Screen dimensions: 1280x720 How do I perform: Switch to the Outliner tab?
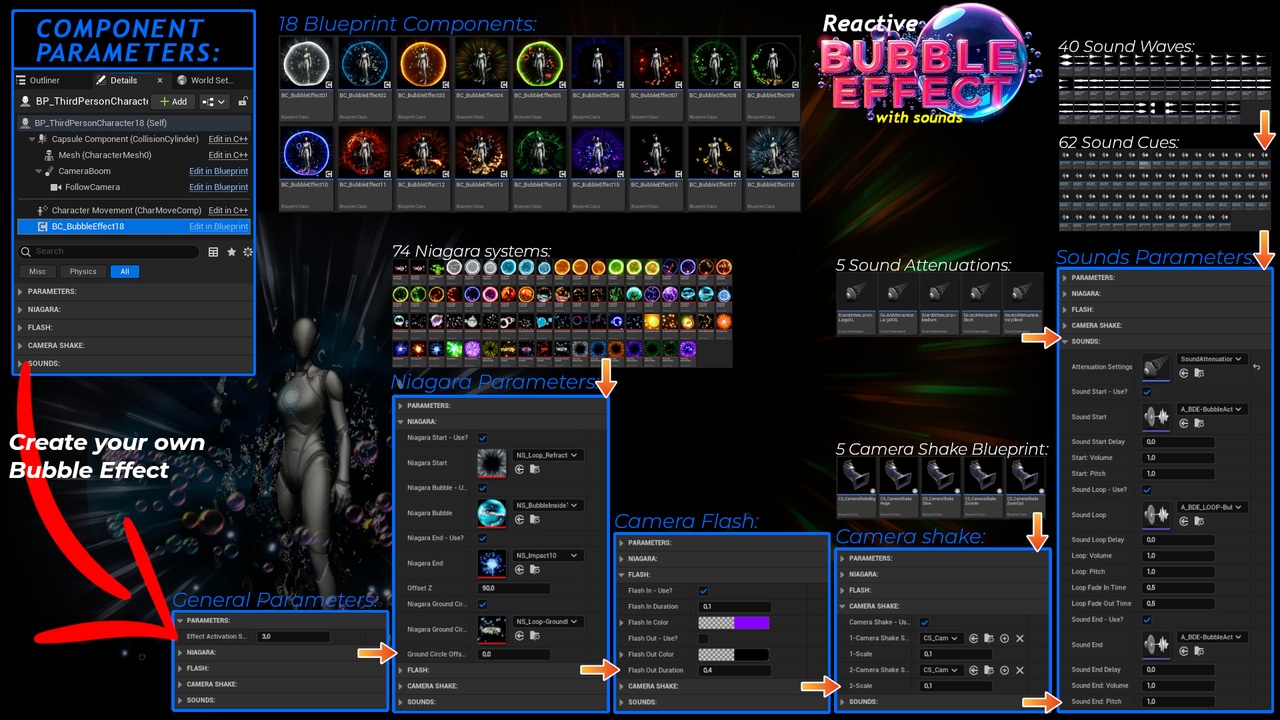pos(38,80)
